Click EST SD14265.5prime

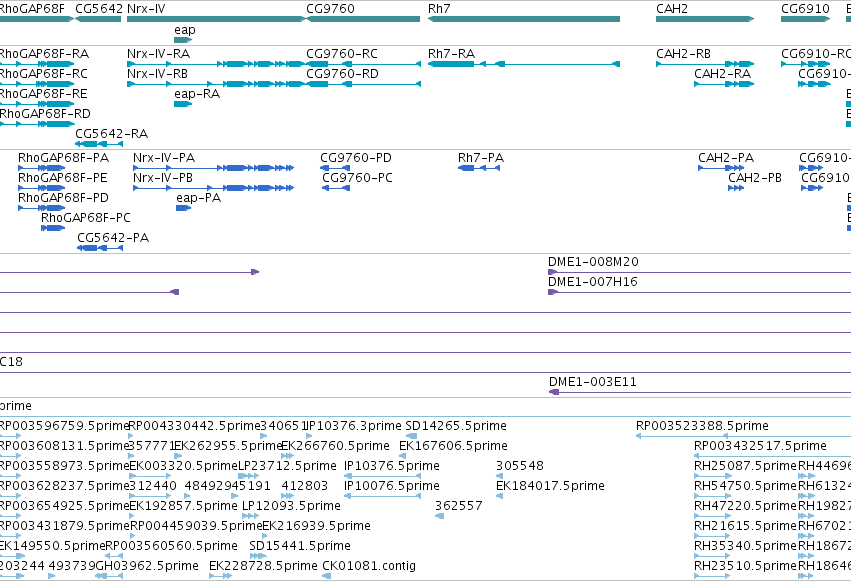(456, 426)
